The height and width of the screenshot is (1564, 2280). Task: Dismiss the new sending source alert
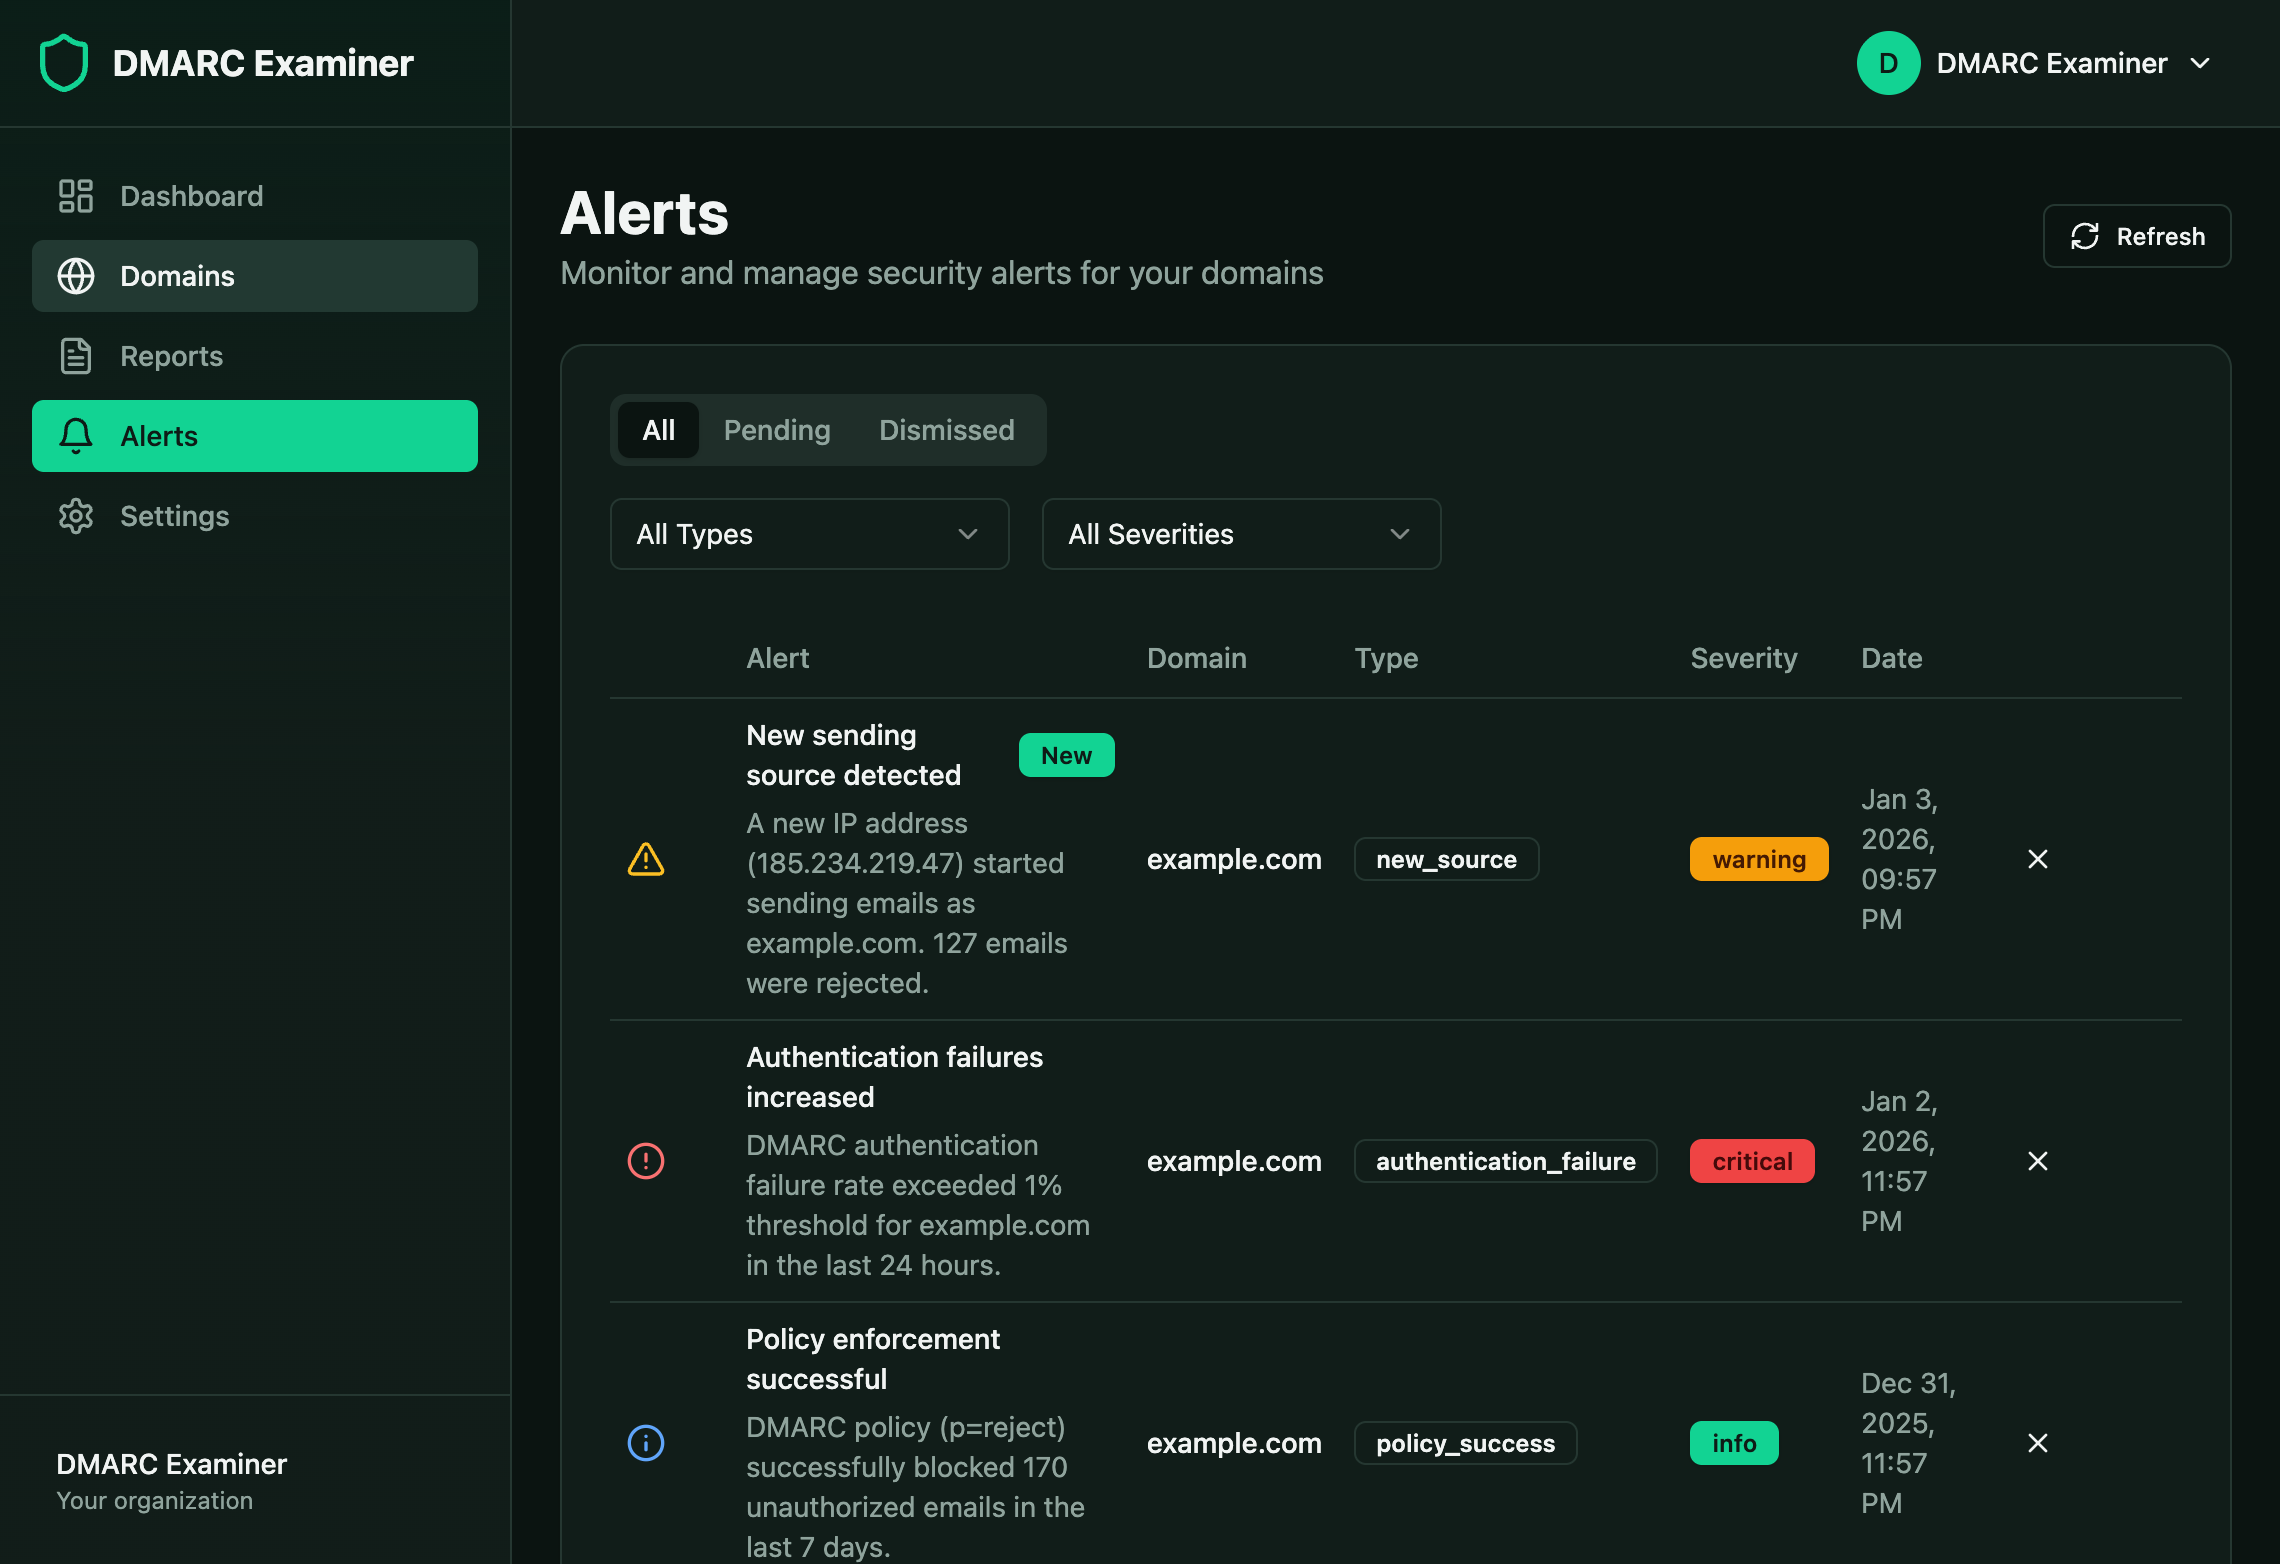(x=2039, y=859)
